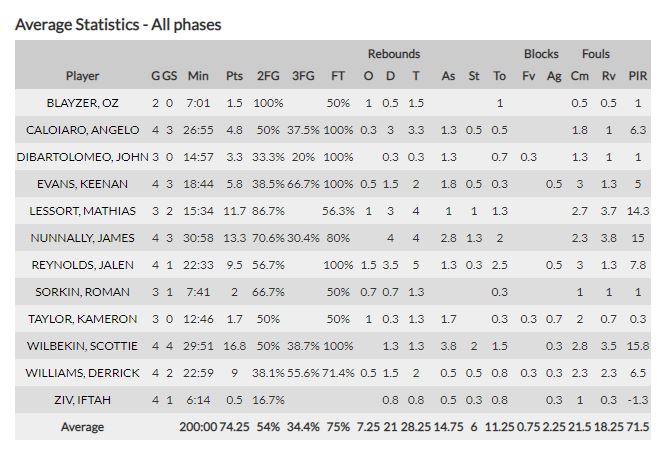Open LESSORT, MATHIAS player page
This screenshot has height=449, width=661.
(82, 211)
